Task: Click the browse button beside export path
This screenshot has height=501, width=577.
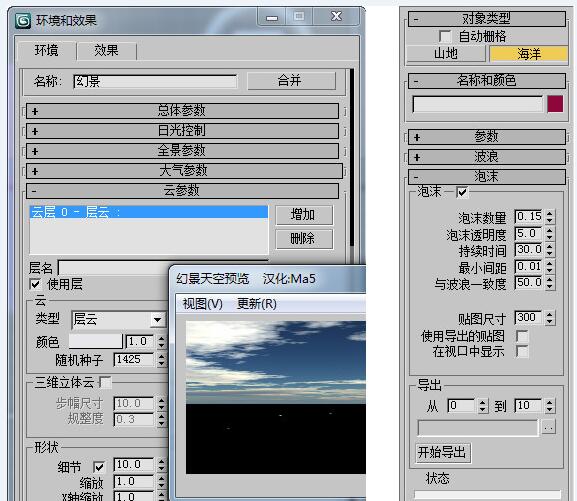Action: pos(548,428)
